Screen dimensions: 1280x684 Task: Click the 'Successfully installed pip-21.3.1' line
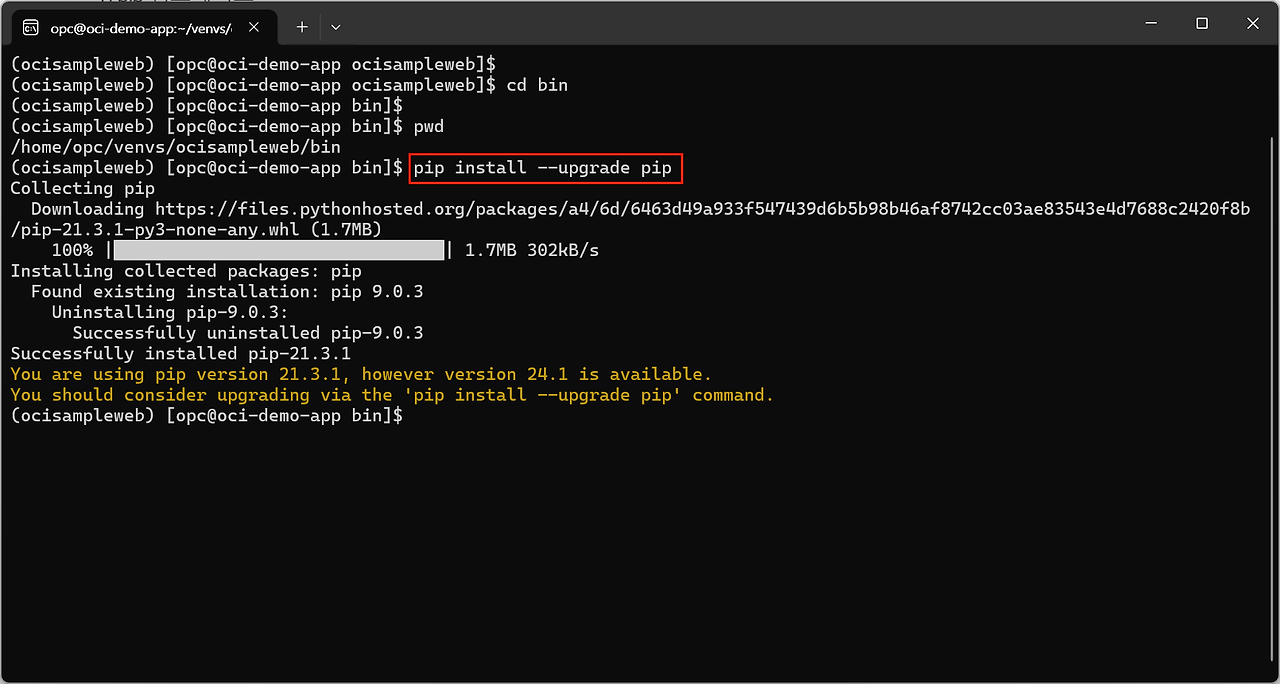(180, 354)
